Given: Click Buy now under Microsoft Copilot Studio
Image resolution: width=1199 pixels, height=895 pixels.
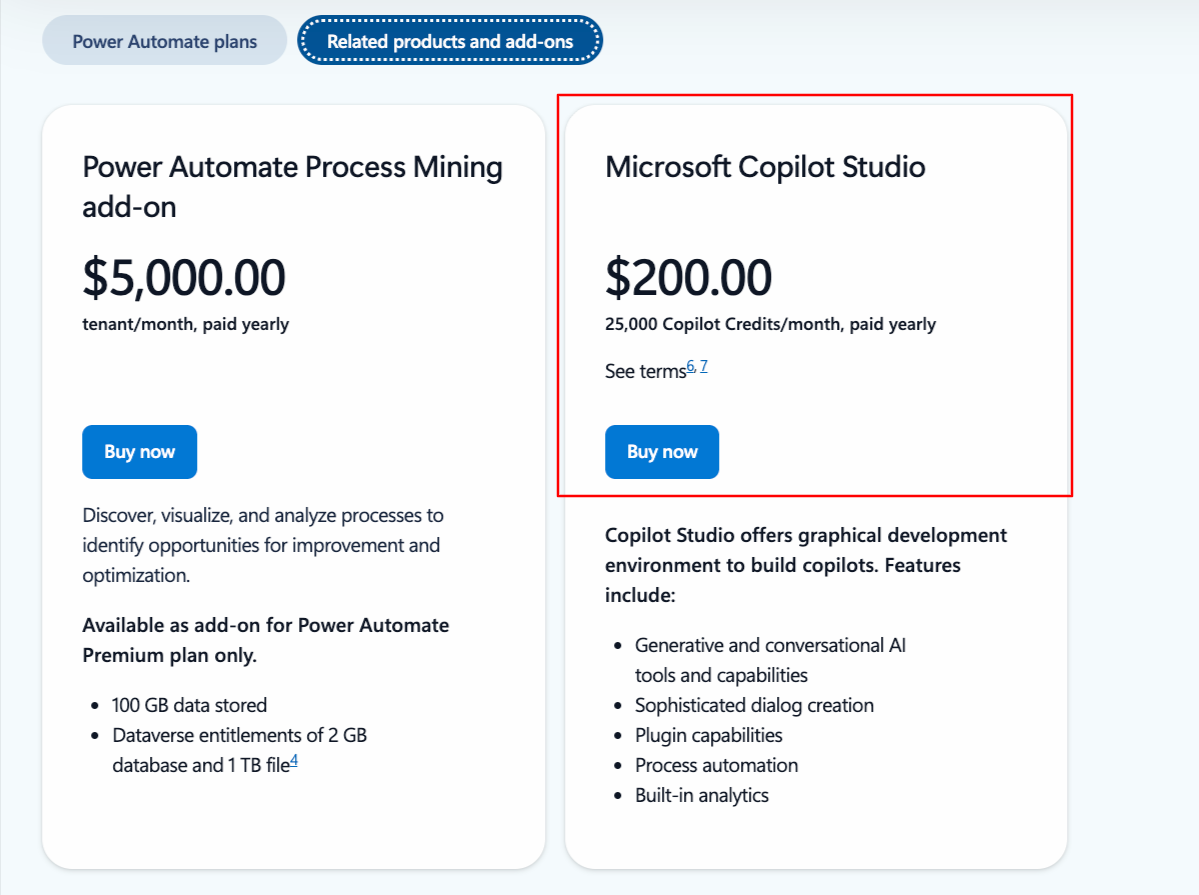Looking at the screenshot, I should click(661, 452).
